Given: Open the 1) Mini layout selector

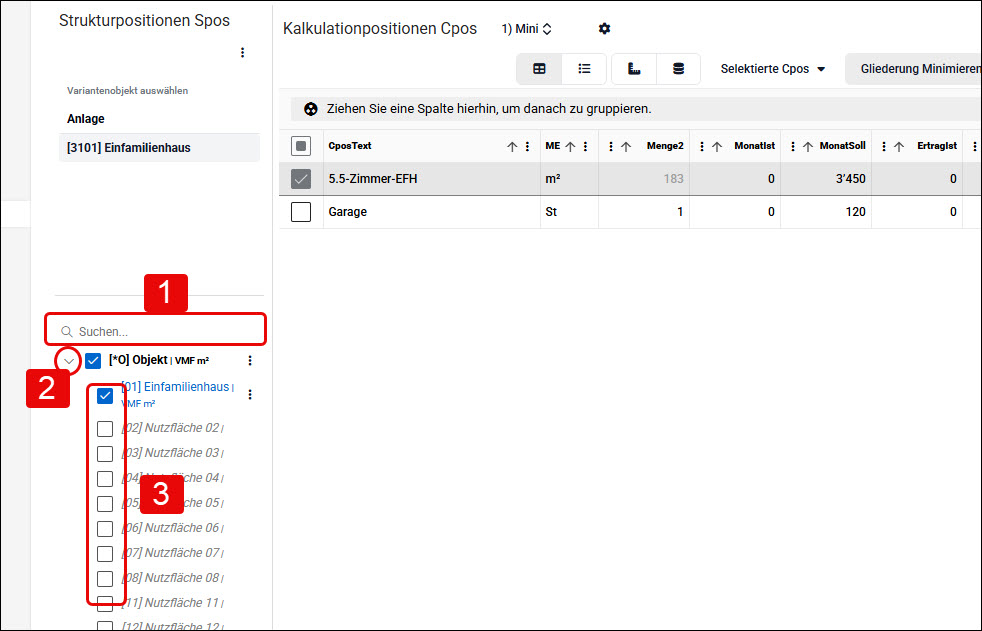Looking at the screenshot, I should pyautogui.click(x=527, y=29).
